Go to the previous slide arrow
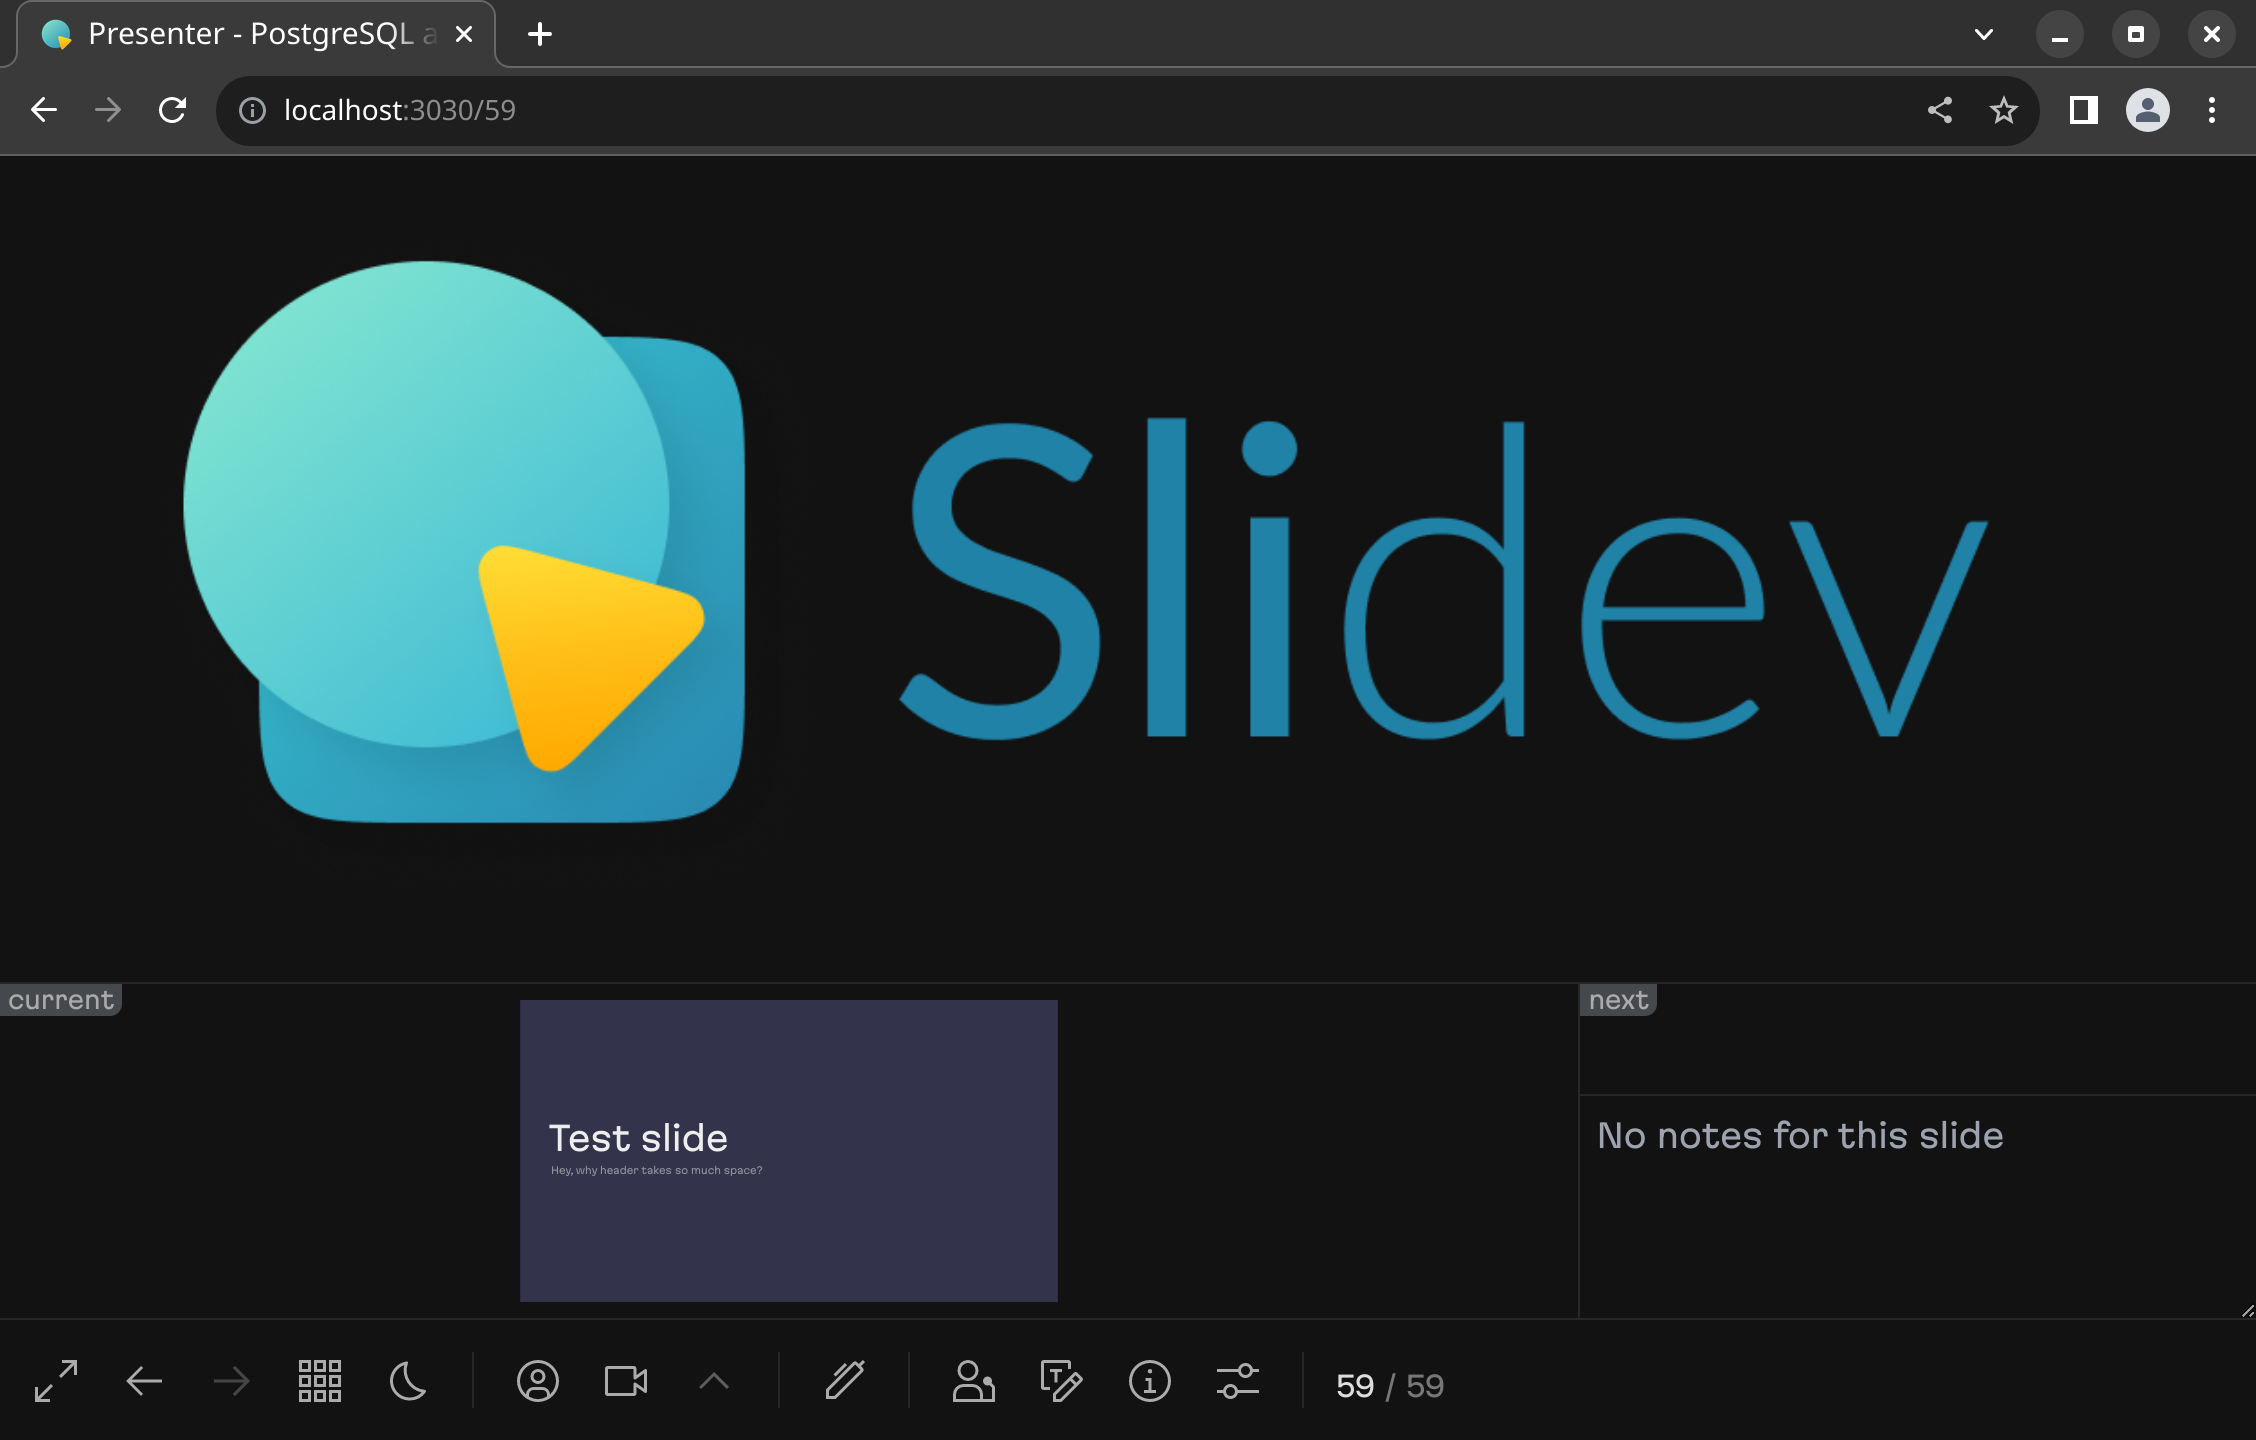The image size is (2256, 1440). (144, 1381)
